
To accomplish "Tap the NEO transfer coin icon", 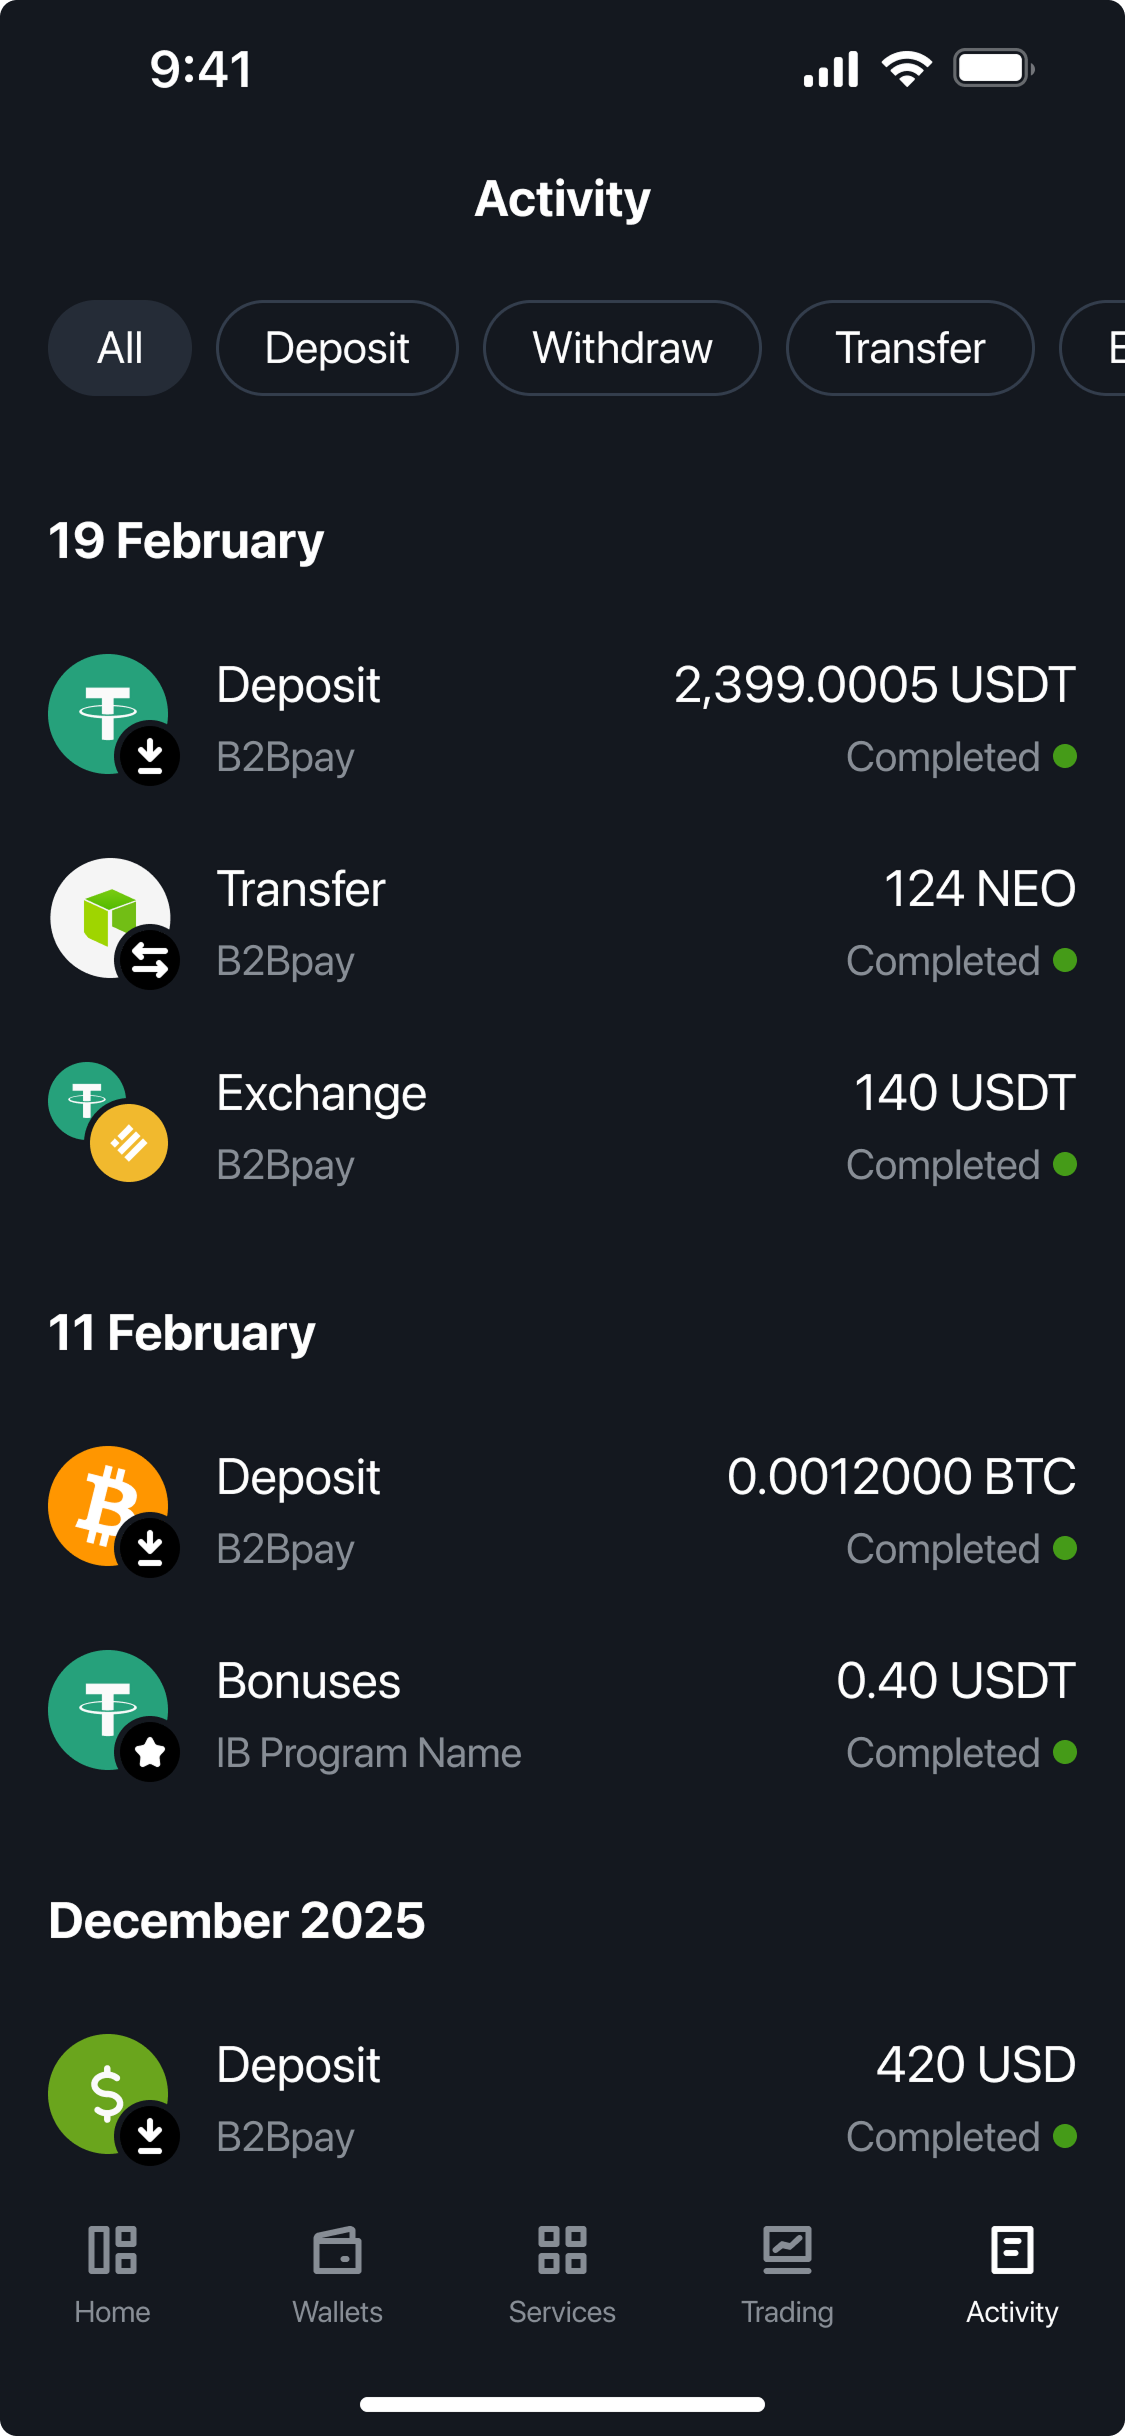I will pyautogui.click(x=110, y=918).
